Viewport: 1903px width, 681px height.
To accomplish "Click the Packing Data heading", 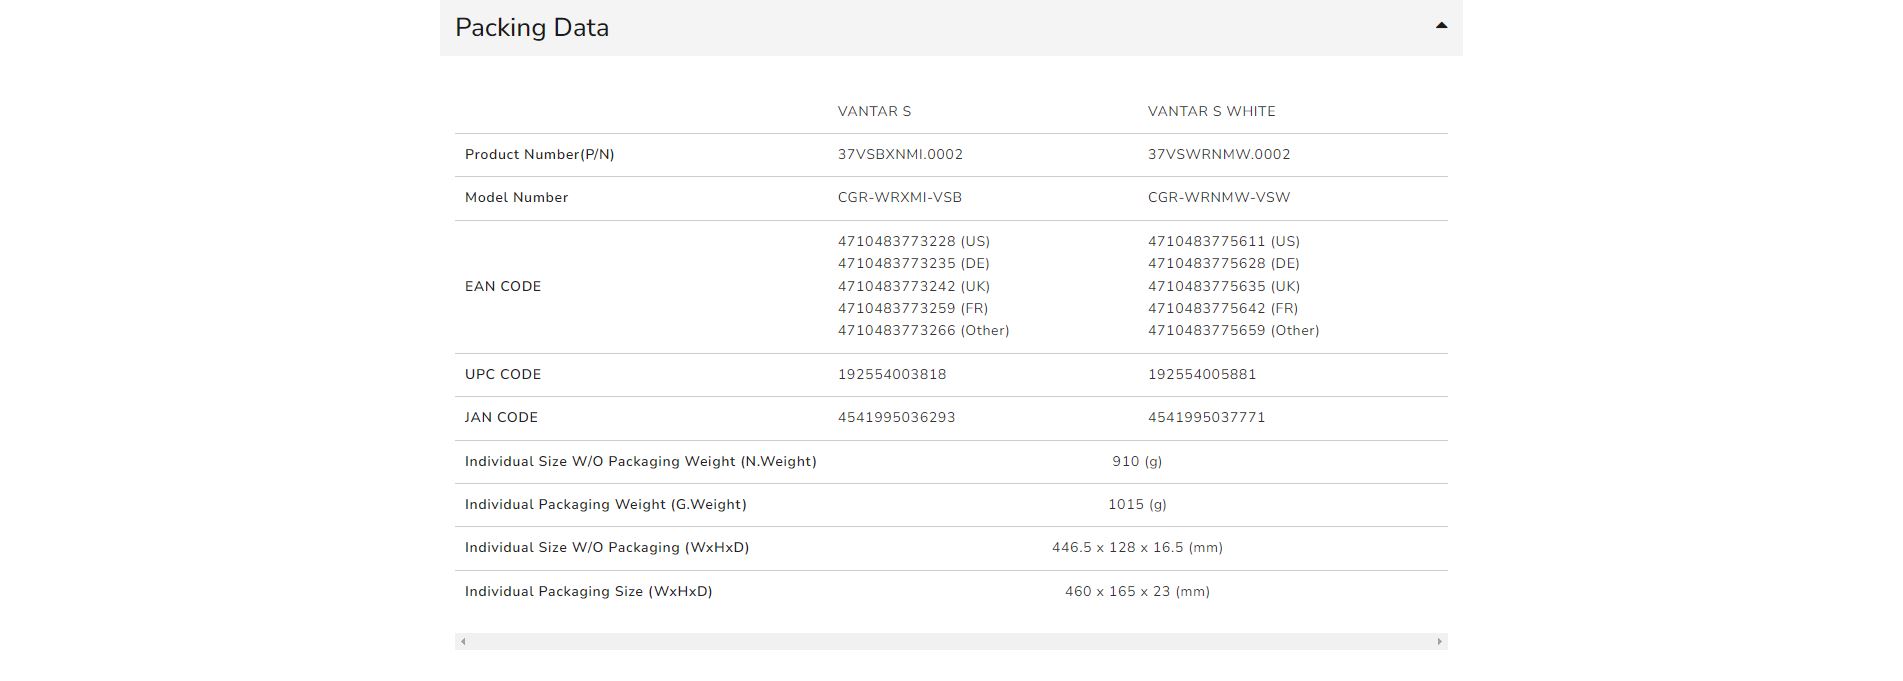I will click(532, 28).
